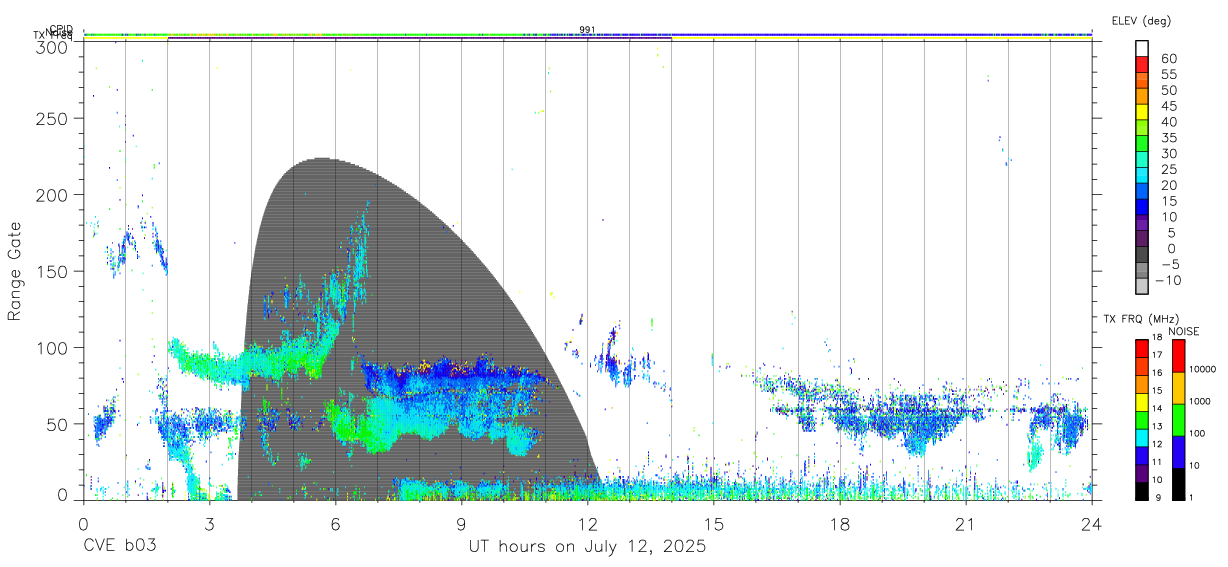Click the ELEV (deg) legend title
The image size is (1228, 567).
coord(1141,20)
